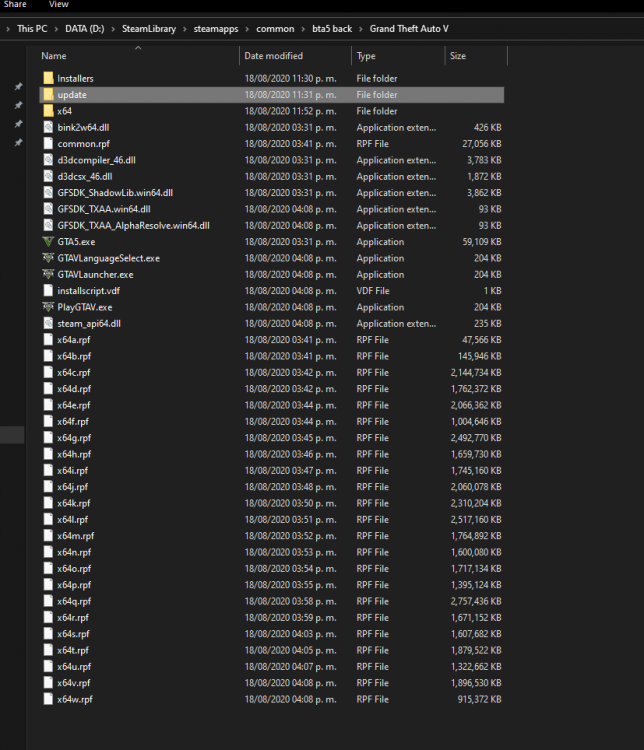
Task: Click the update folder icon
Action: point(48,94)
